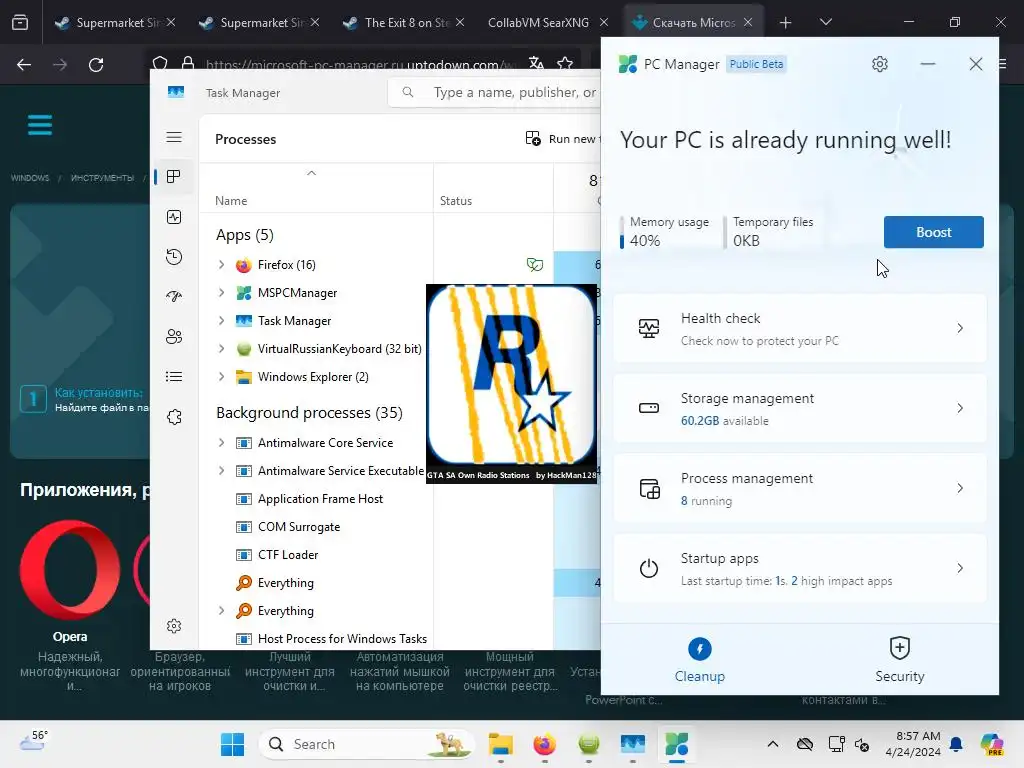1024x768 pixels.
Task: Open Windows Start menu
Action: (232, 744)
